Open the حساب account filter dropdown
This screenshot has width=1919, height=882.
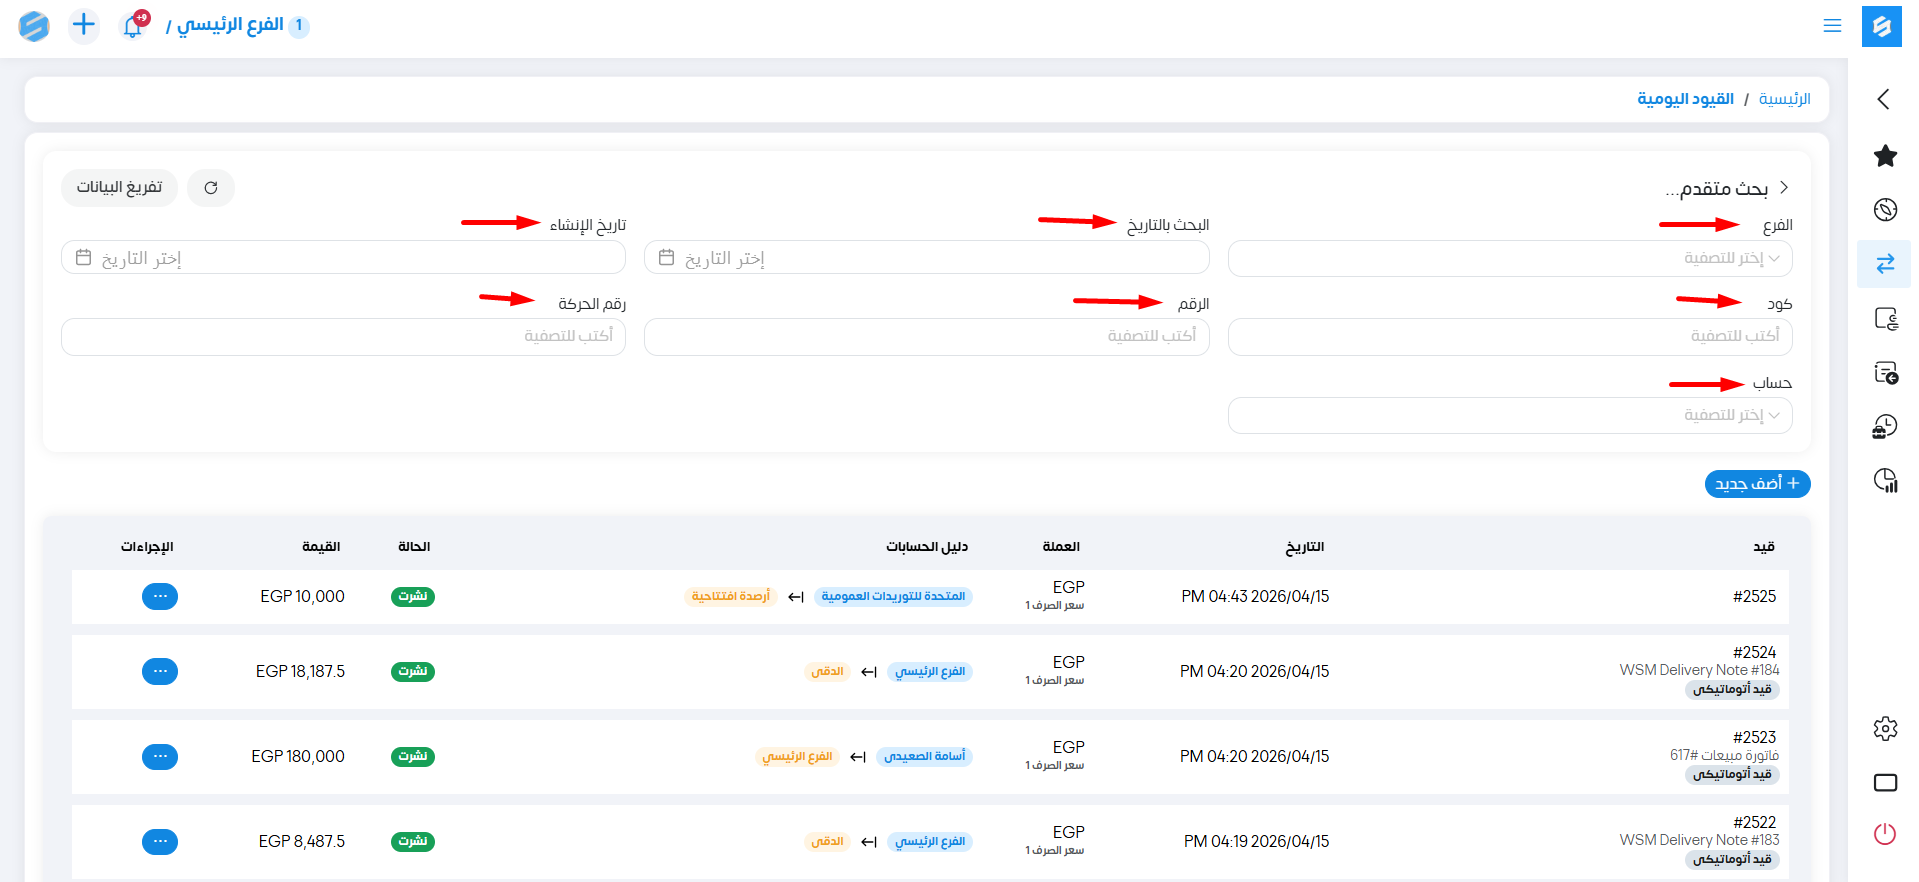coord(1509,416)
